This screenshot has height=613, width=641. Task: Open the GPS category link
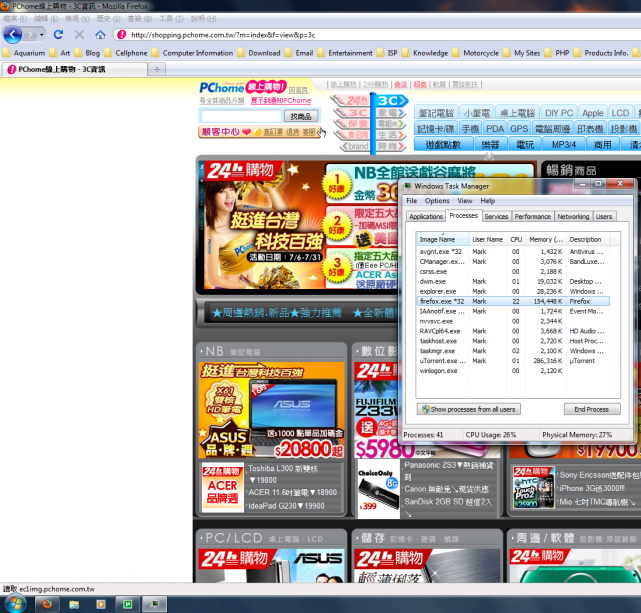(519, 129)
